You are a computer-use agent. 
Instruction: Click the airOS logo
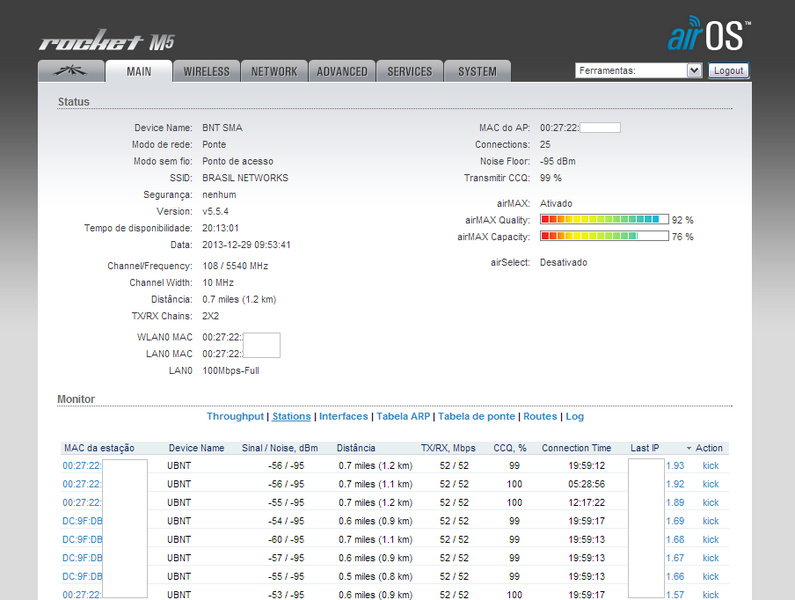pyautogui.click(x=709, y=34)
